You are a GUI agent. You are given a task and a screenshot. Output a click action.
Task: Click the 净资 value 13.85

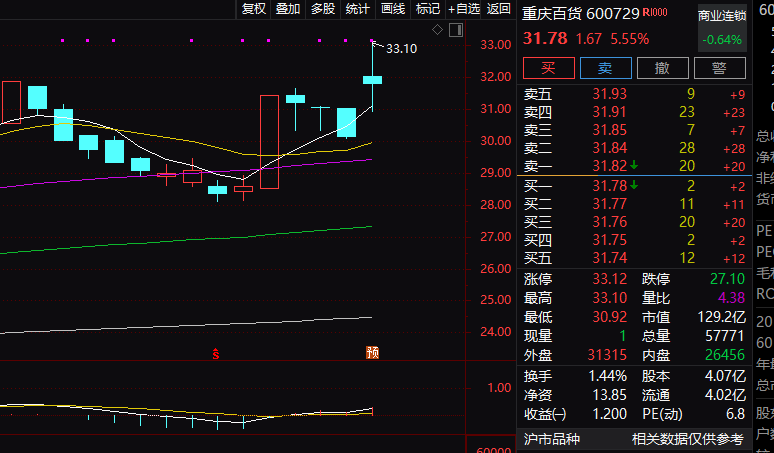[x=610, y=395]
